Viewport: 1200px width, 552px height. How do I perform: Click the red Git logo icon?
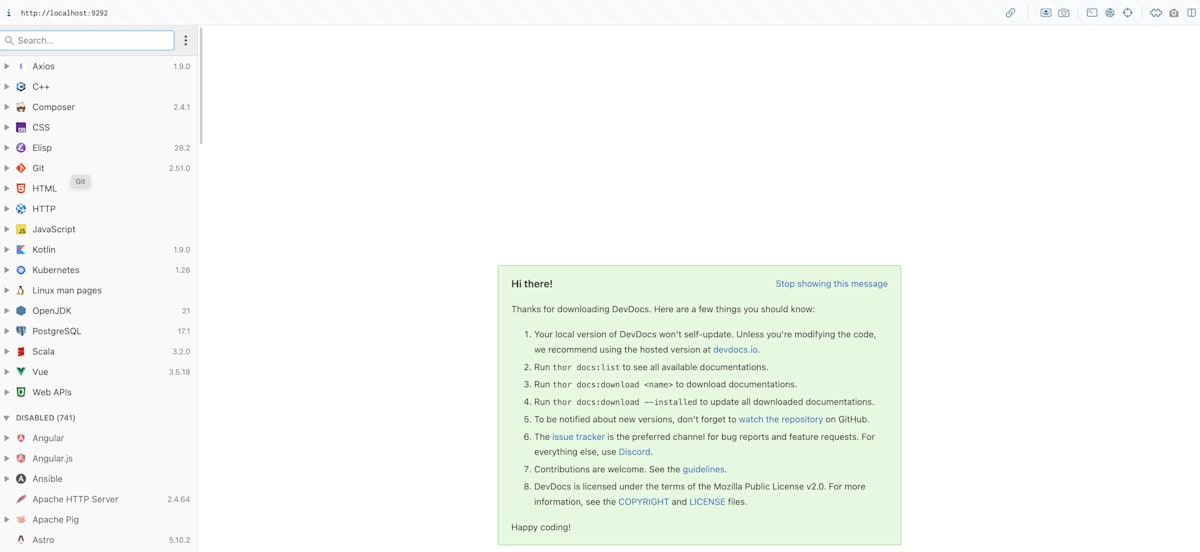click(21, 168)
